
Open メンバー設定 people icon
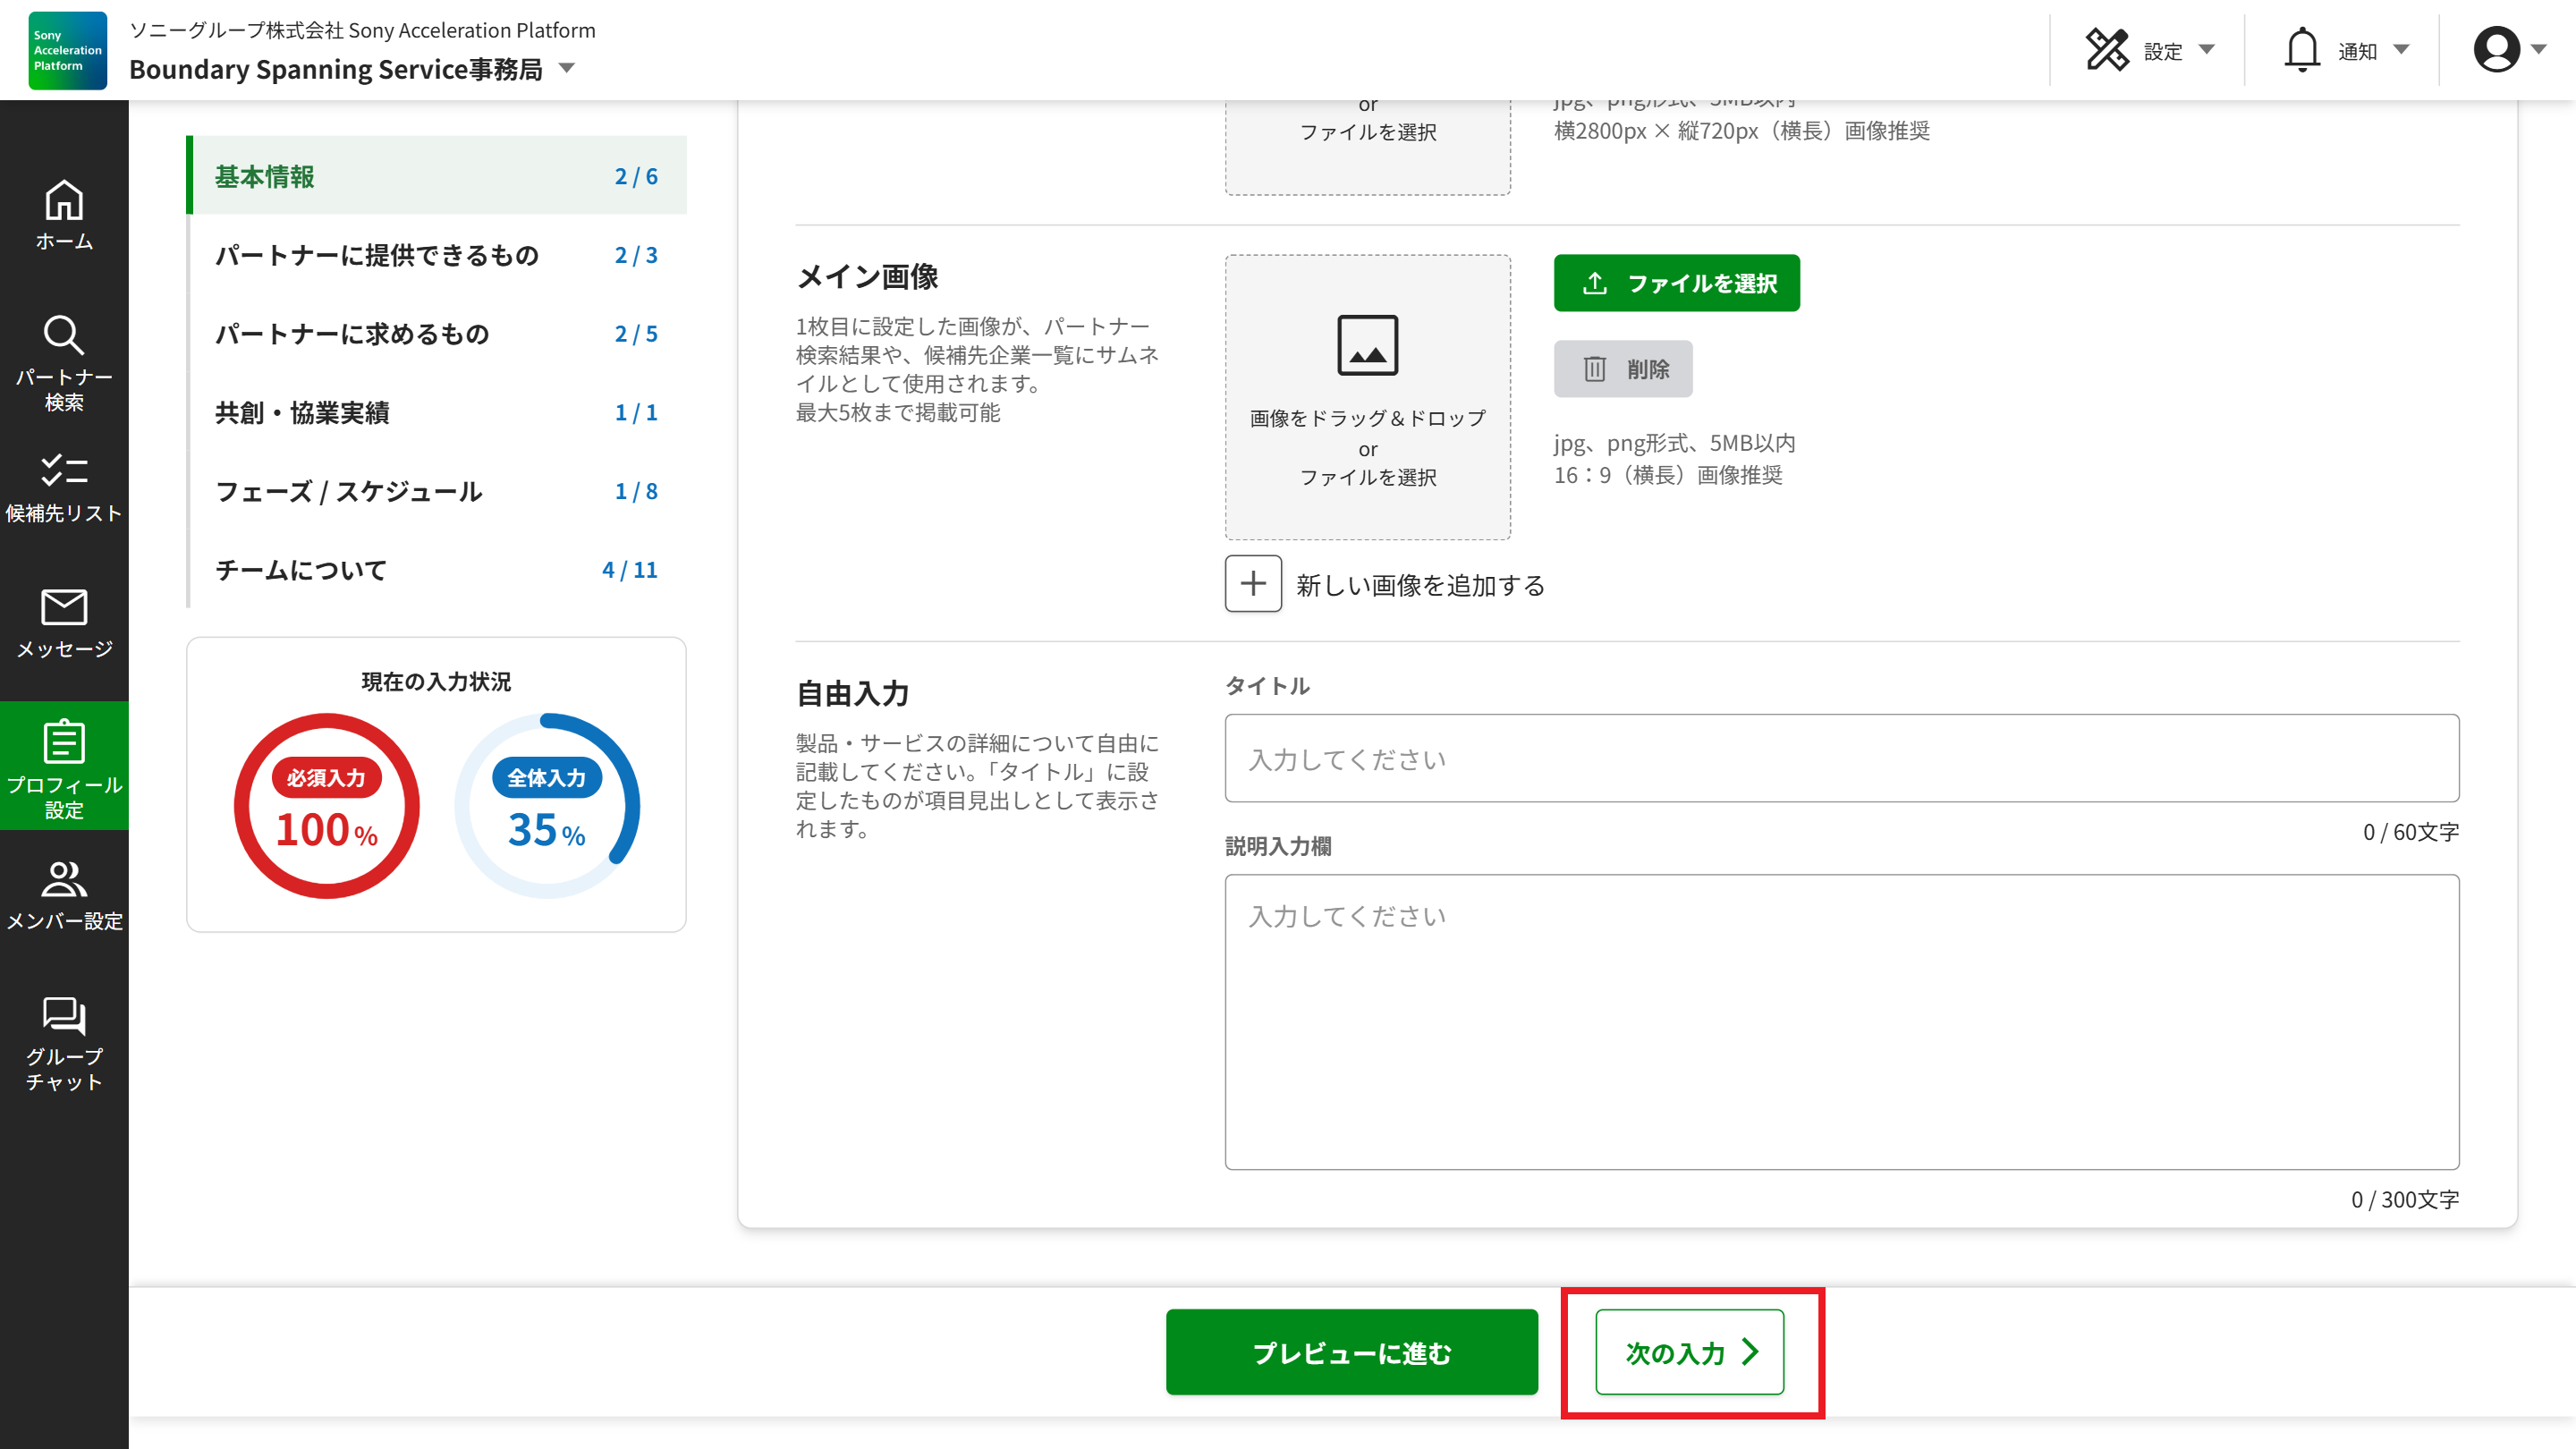pyautogui.click(x=64, y=880)
